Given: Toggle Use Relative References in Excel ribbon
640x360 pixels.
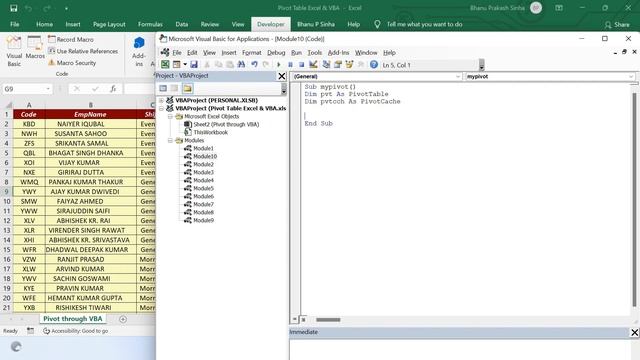Looking at the screenshot, I should (x=83, y=51).
